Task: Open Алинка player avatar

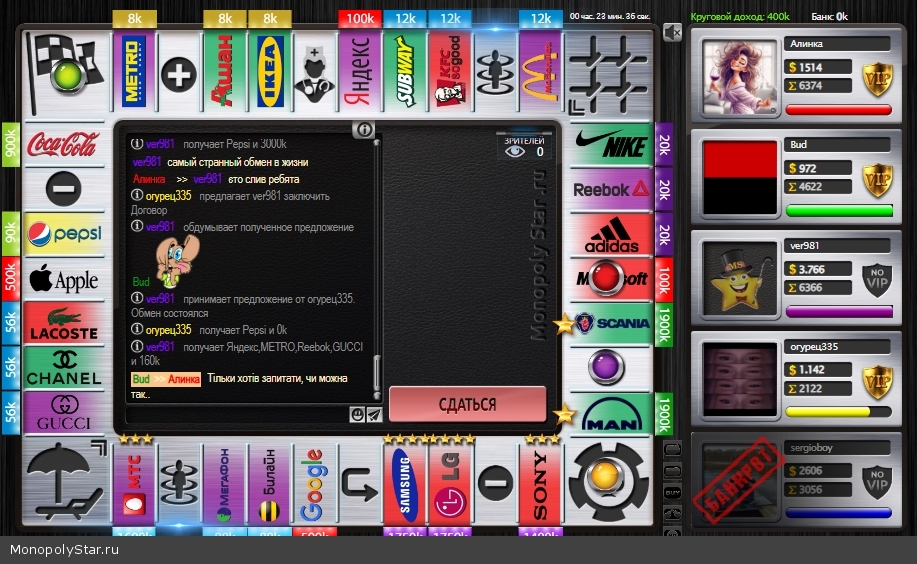Action: point(740,77)
